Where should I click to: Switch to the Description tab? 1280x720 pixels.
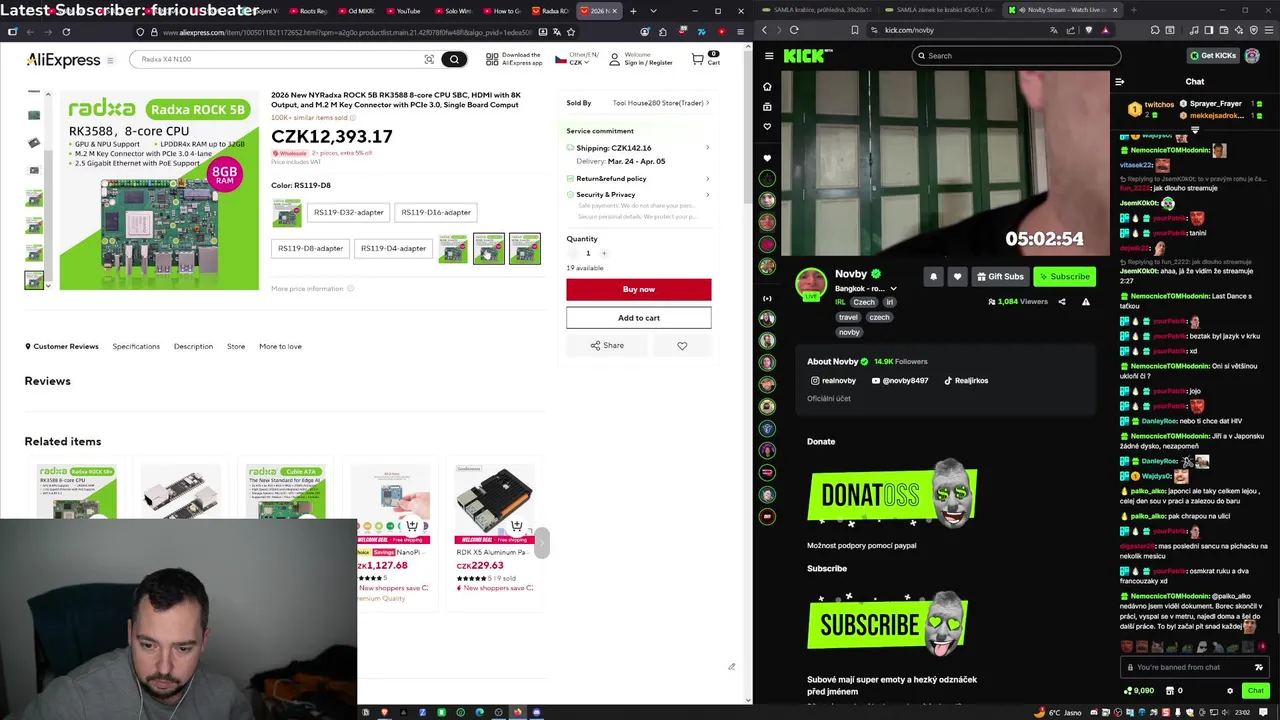193,346
